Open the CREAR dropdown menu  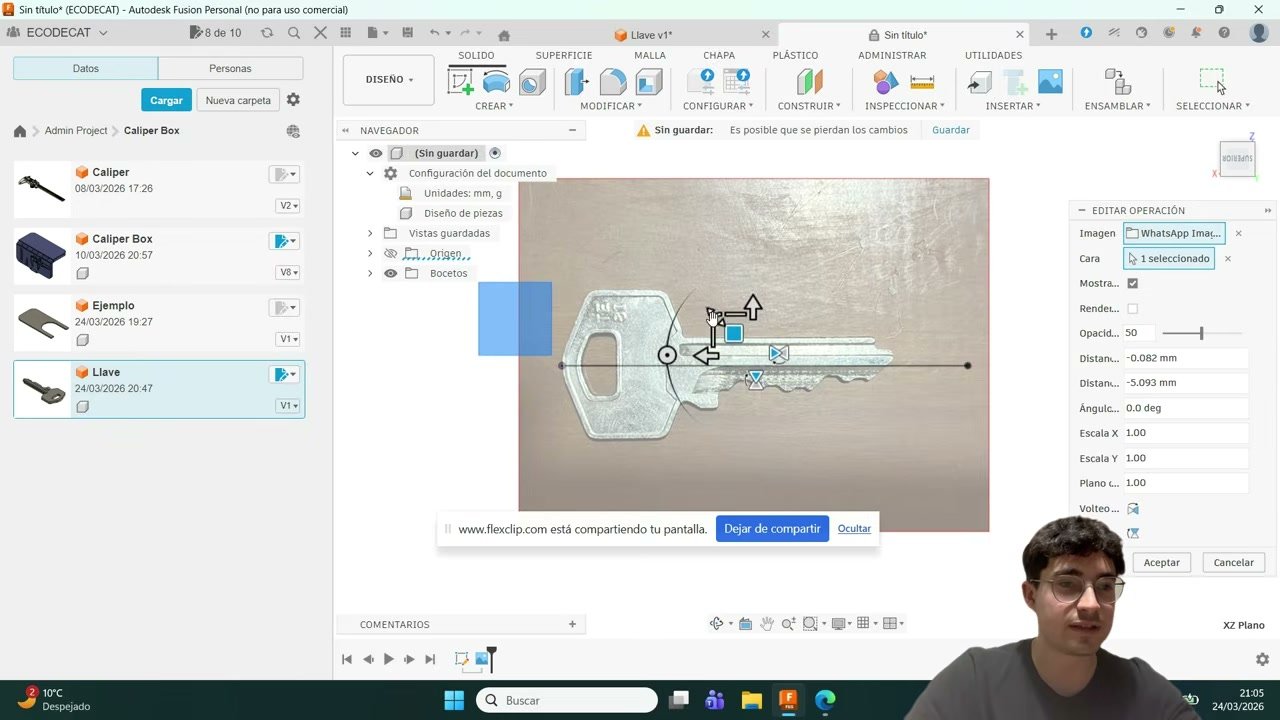tap(494, 106)
